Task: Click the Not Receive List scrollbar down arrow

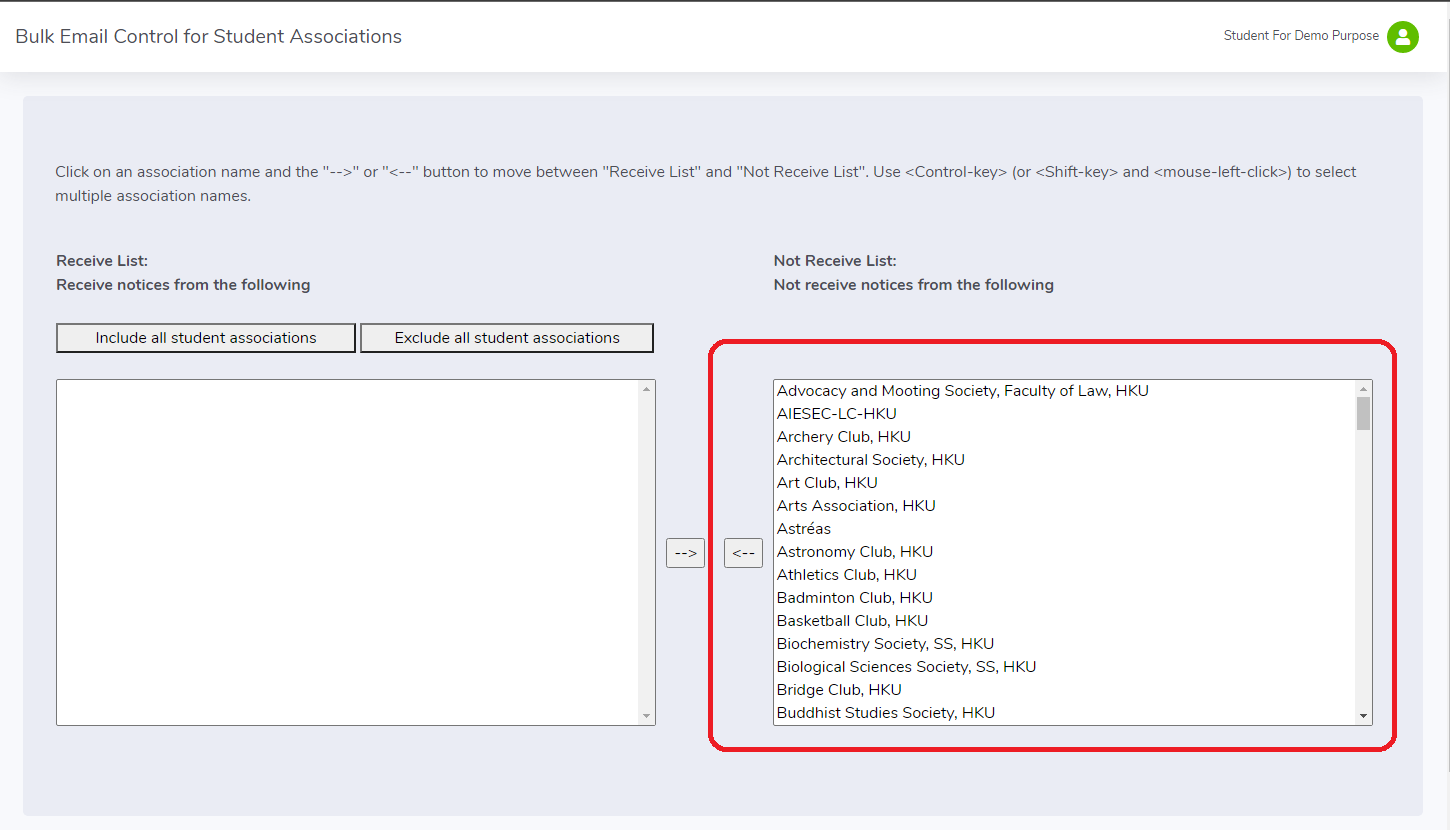Action: (1363, 716)
